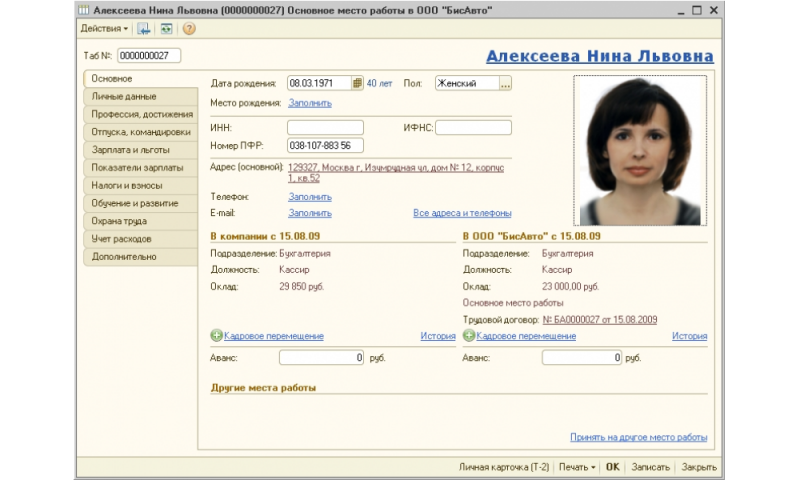Click Принять на другое место работы link
This screenshot has height=480, width=800.
point(638,437)
